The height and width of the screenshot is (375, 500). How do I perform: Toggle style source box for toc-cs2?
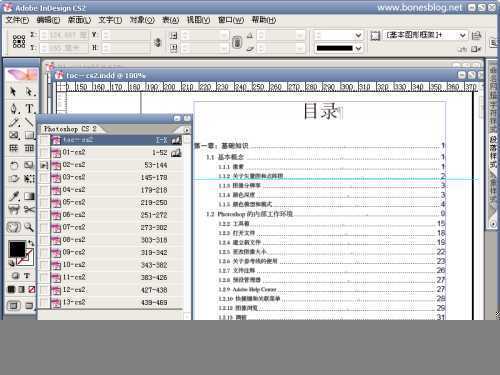tap(44, 140)
